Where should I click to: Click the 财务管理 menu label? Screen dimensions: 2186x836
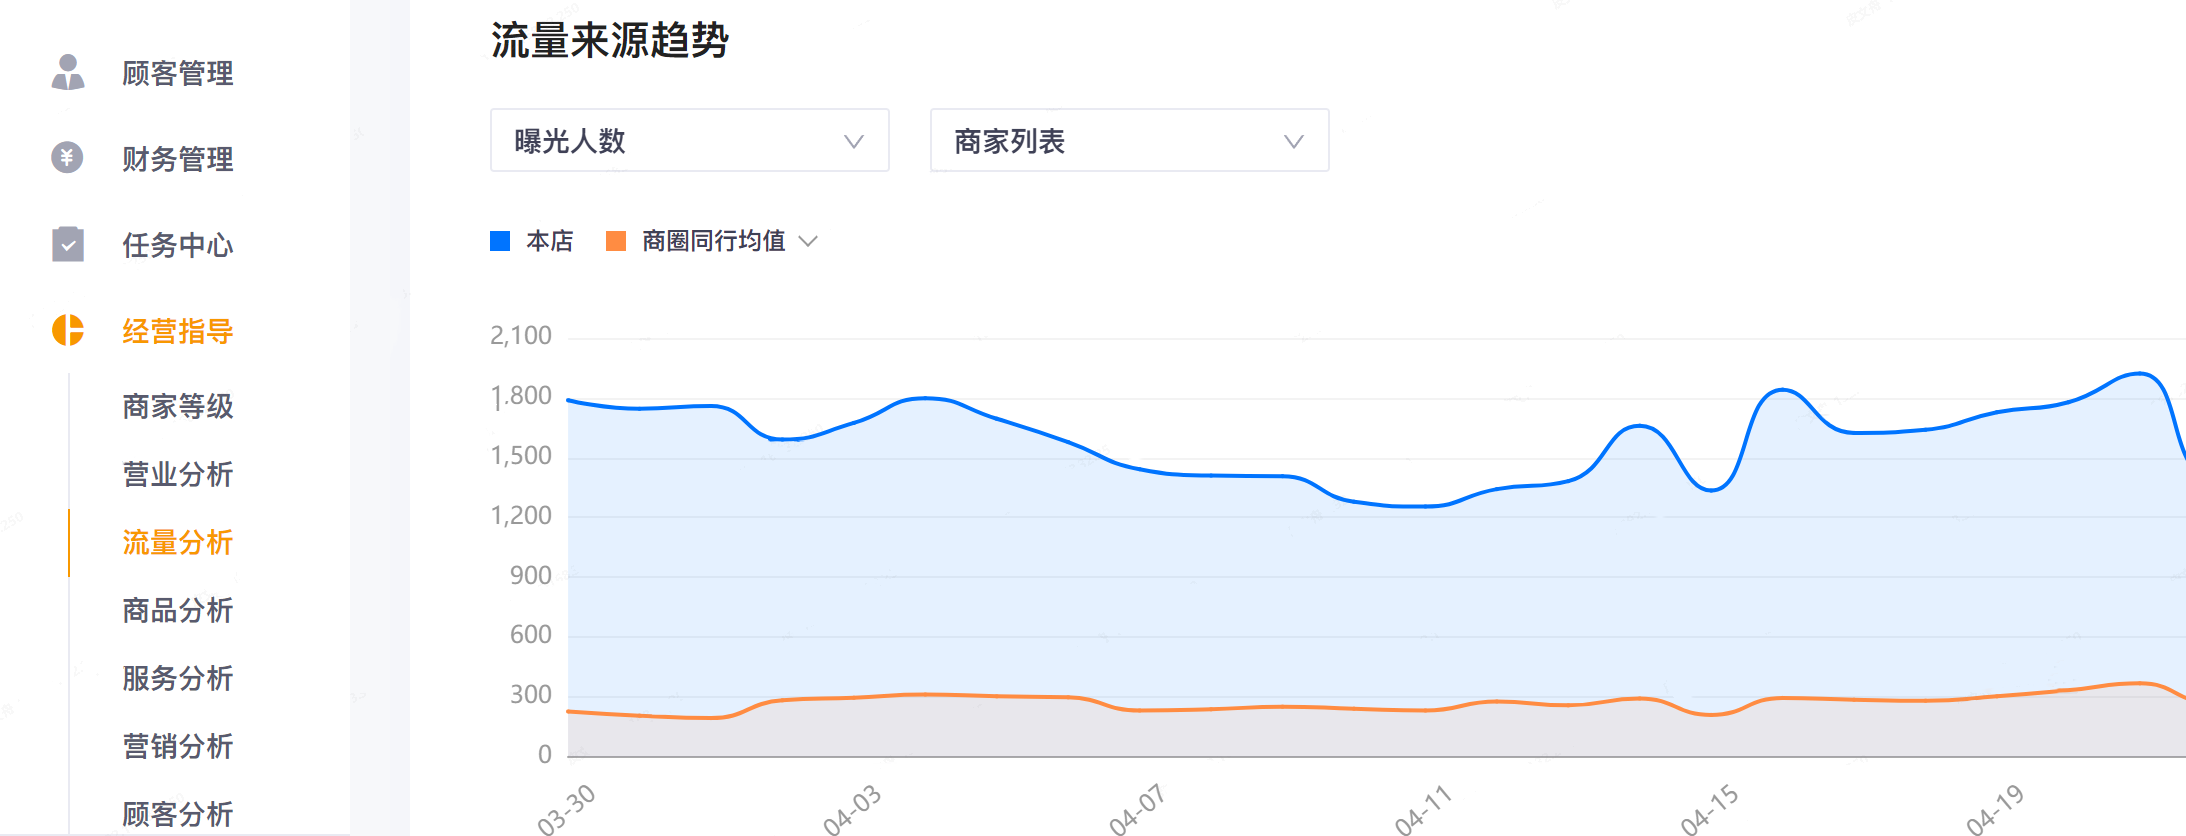(178, 159)
